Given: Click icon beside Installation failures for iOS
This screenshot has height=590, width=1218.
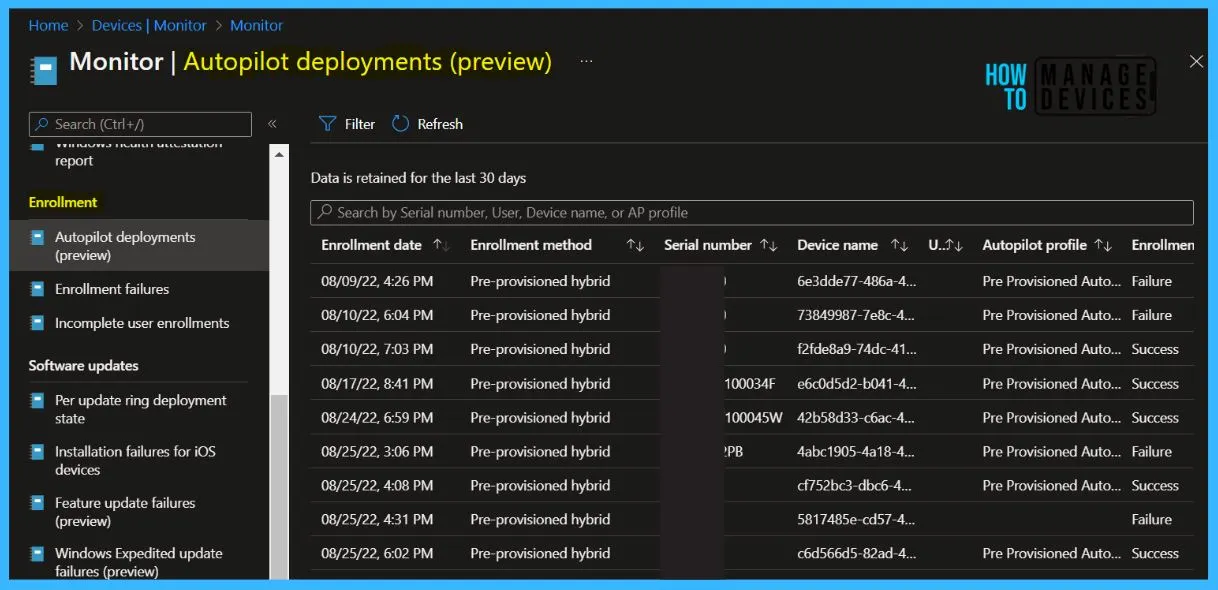Looking at the screenshot, I should tap(37, 452).
